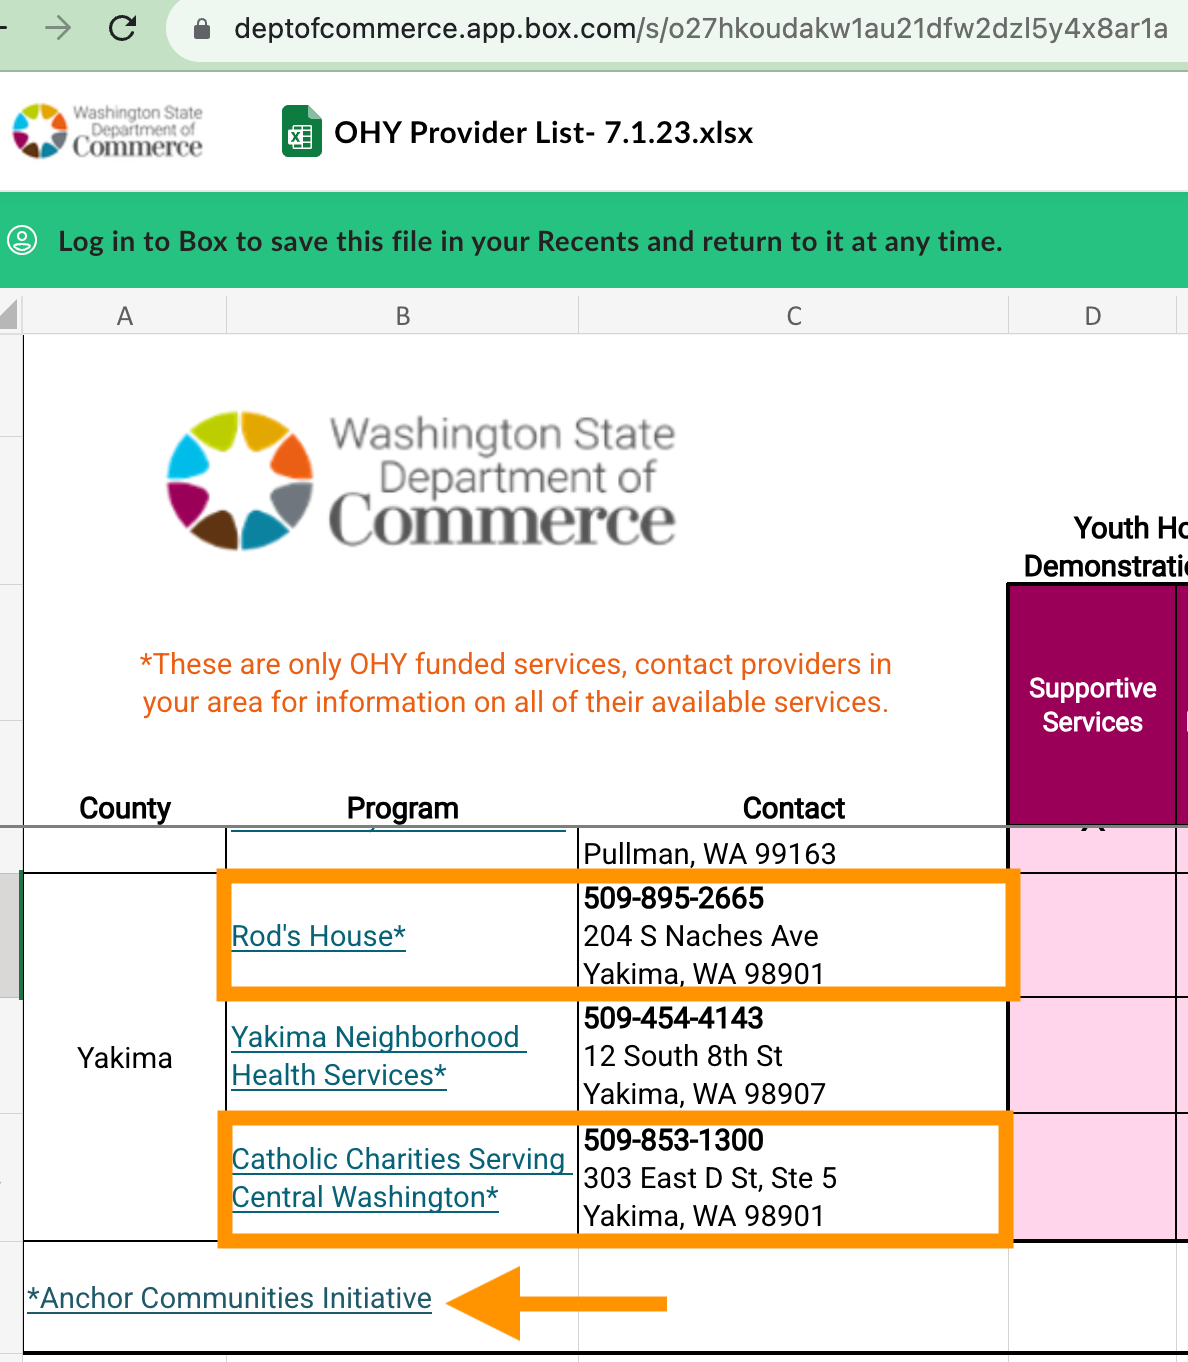Click the Yakima county cell

click(x=125, y=1058)
